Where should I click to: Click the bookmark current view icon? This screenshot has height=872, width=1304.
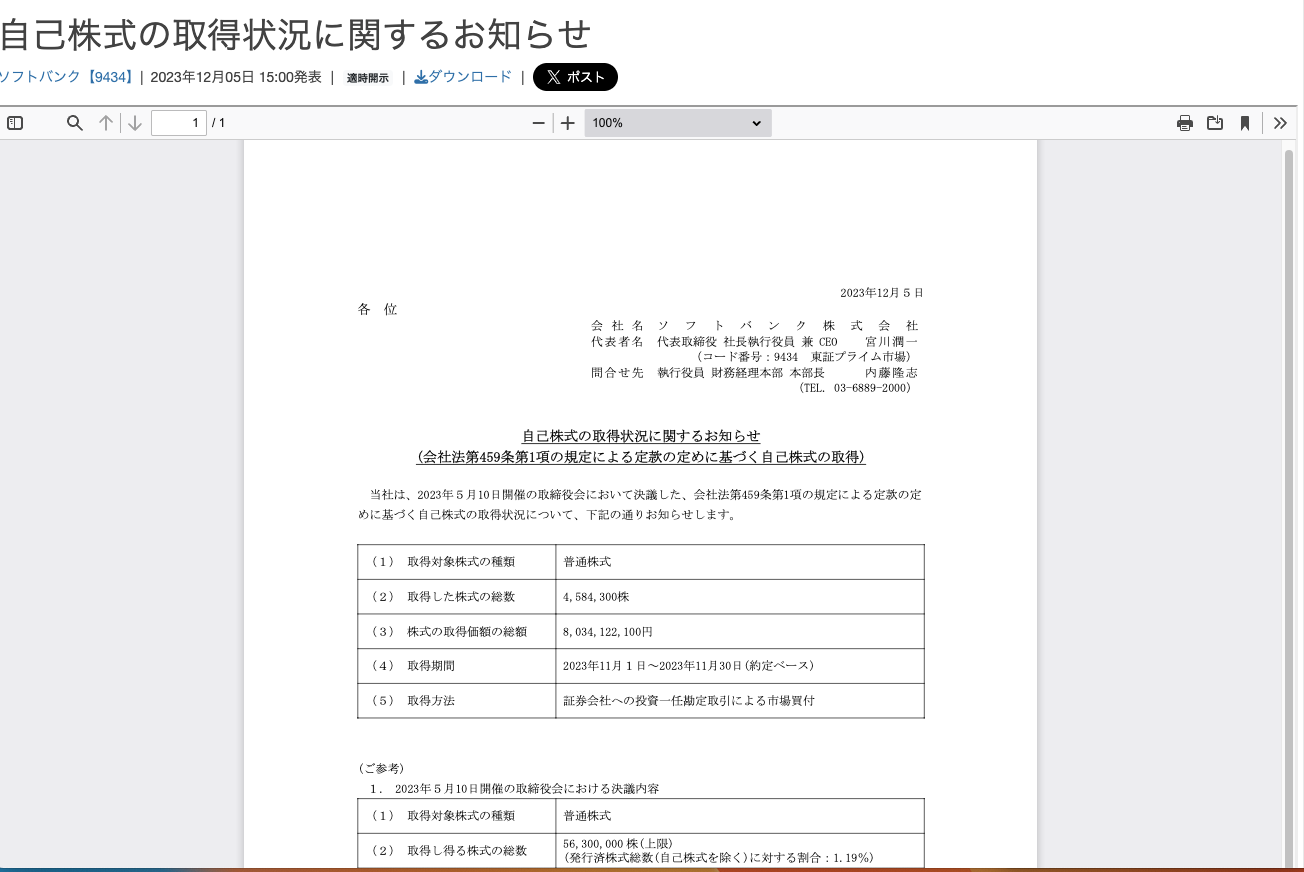pos(1245,123)
